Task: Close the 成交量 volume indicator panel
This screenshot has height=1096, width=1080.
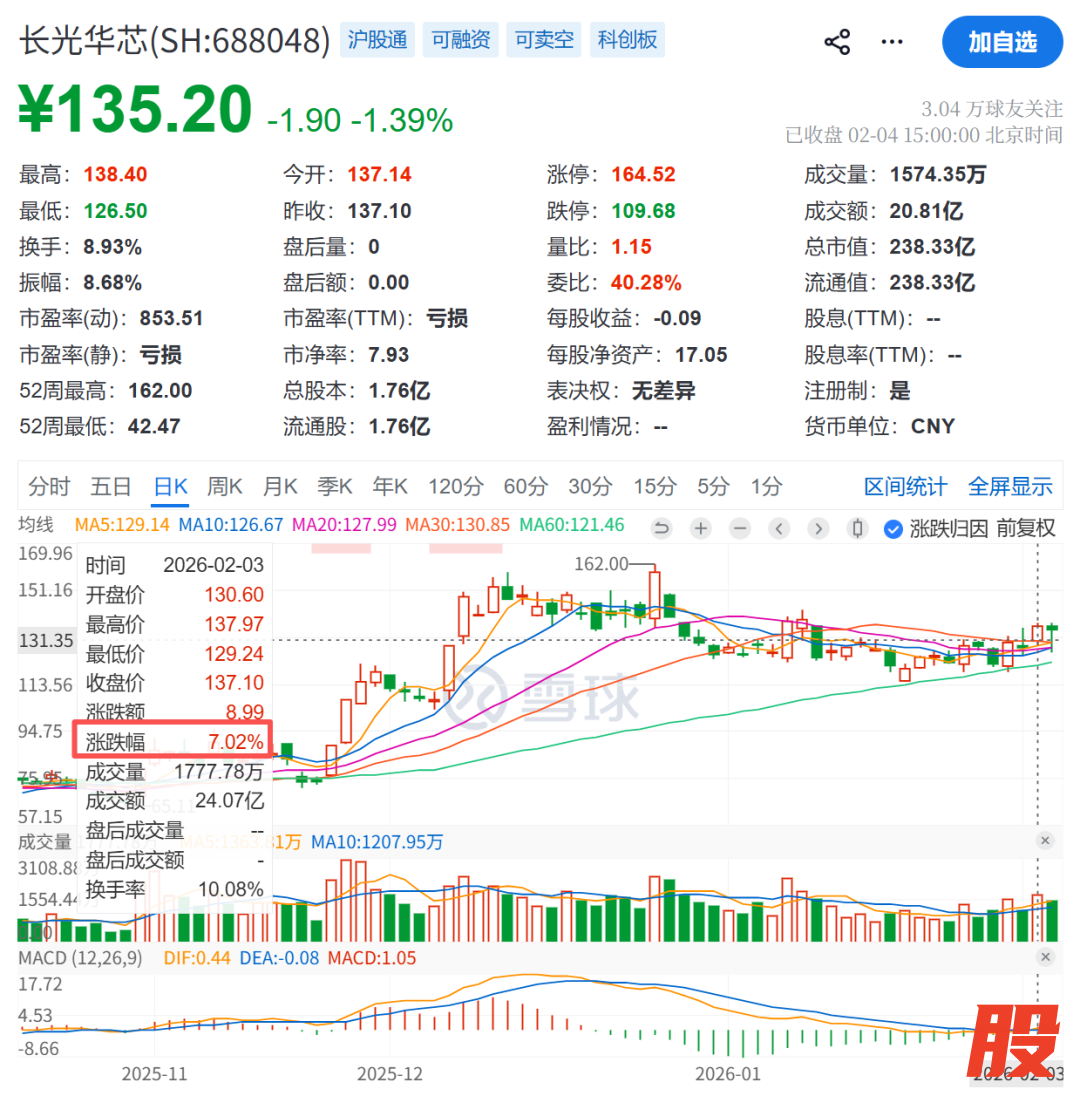Action: [1045, 841]
